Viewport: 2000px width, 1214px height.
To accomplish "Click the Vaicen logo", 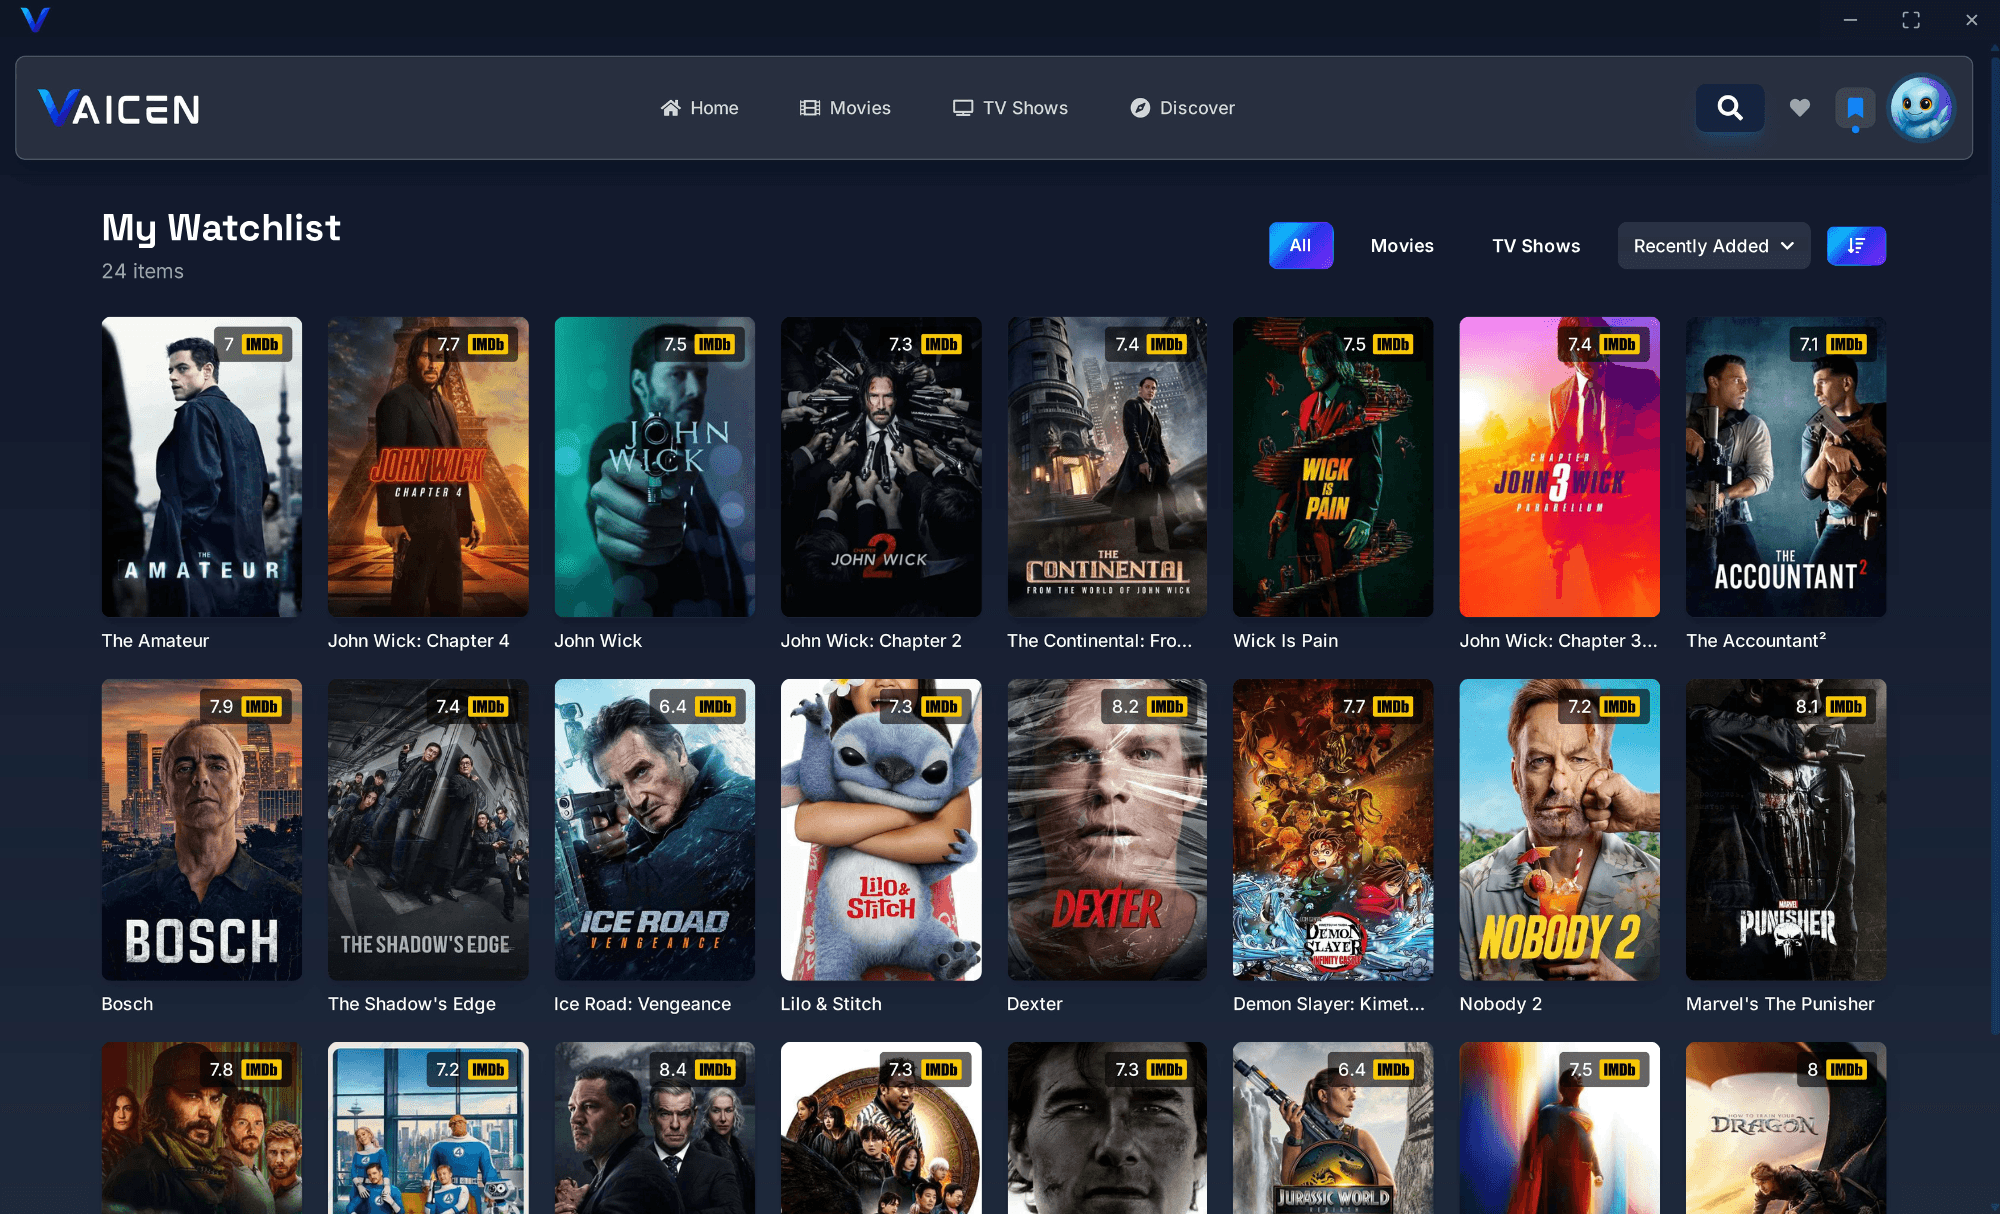I will [117, 108].
